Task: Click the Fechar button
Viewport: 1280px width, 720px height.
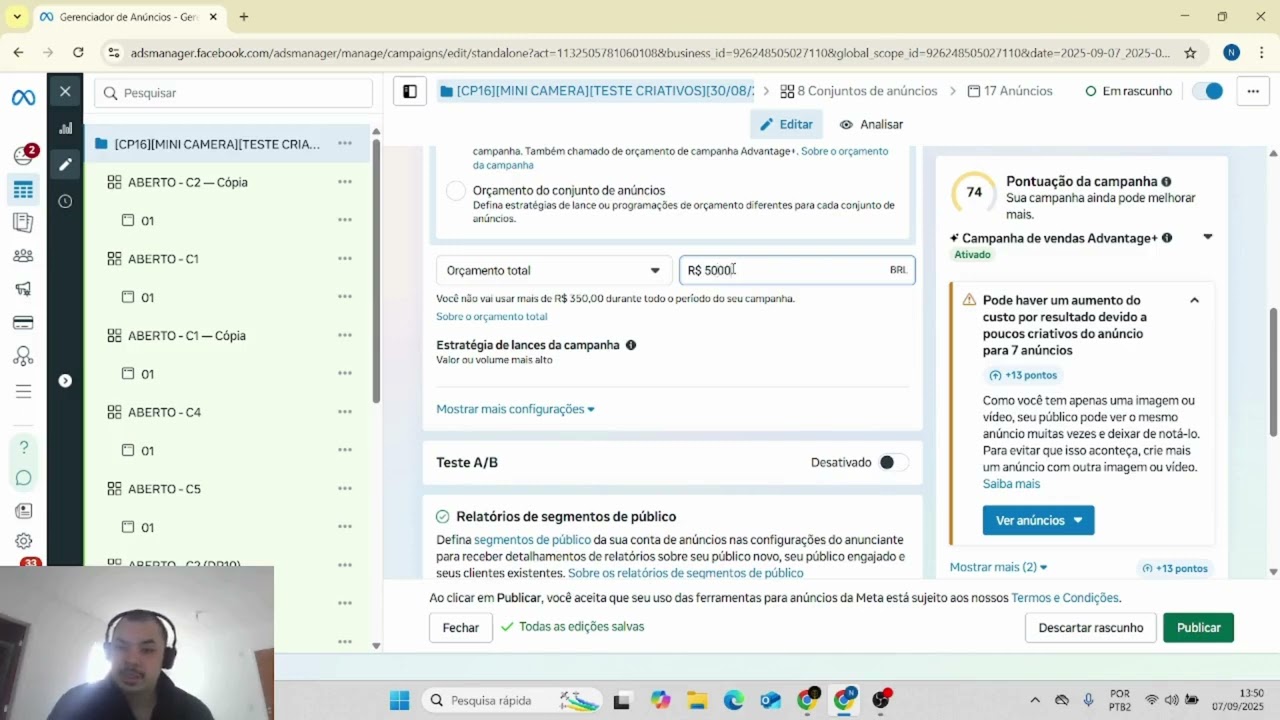Action: 461,627
